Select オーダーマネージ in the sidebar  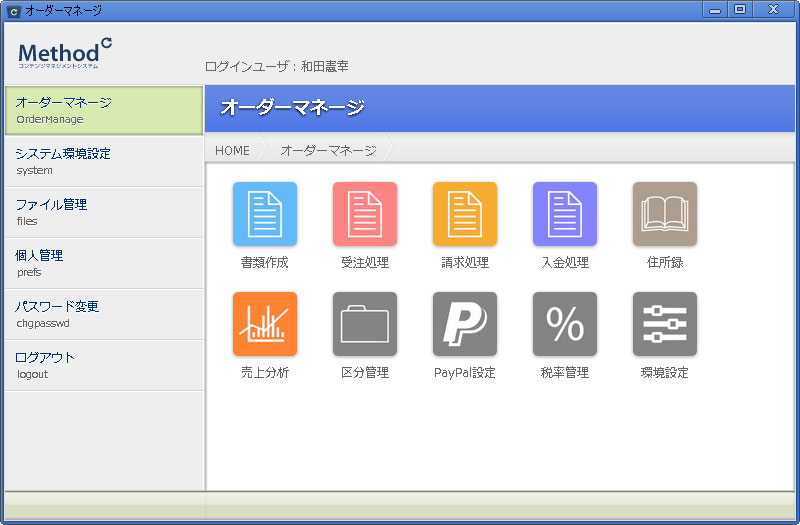click(x=103, y=110)
